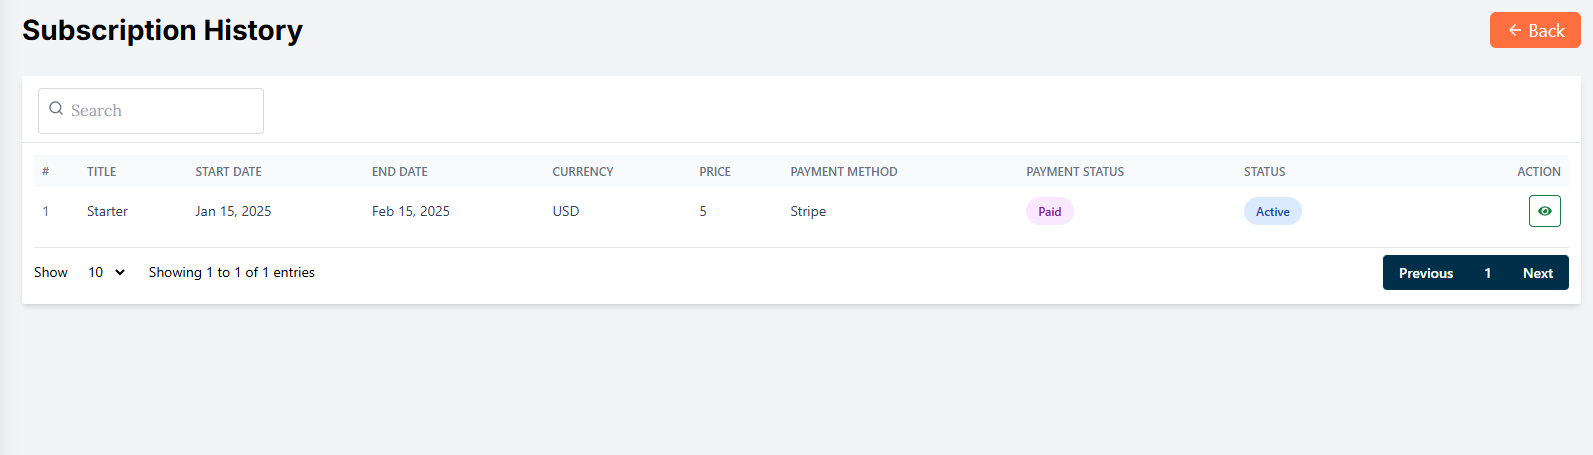Click the Back button
Image resolution: width=1593 pixels, height=455 pixels.
(1534, 30)
